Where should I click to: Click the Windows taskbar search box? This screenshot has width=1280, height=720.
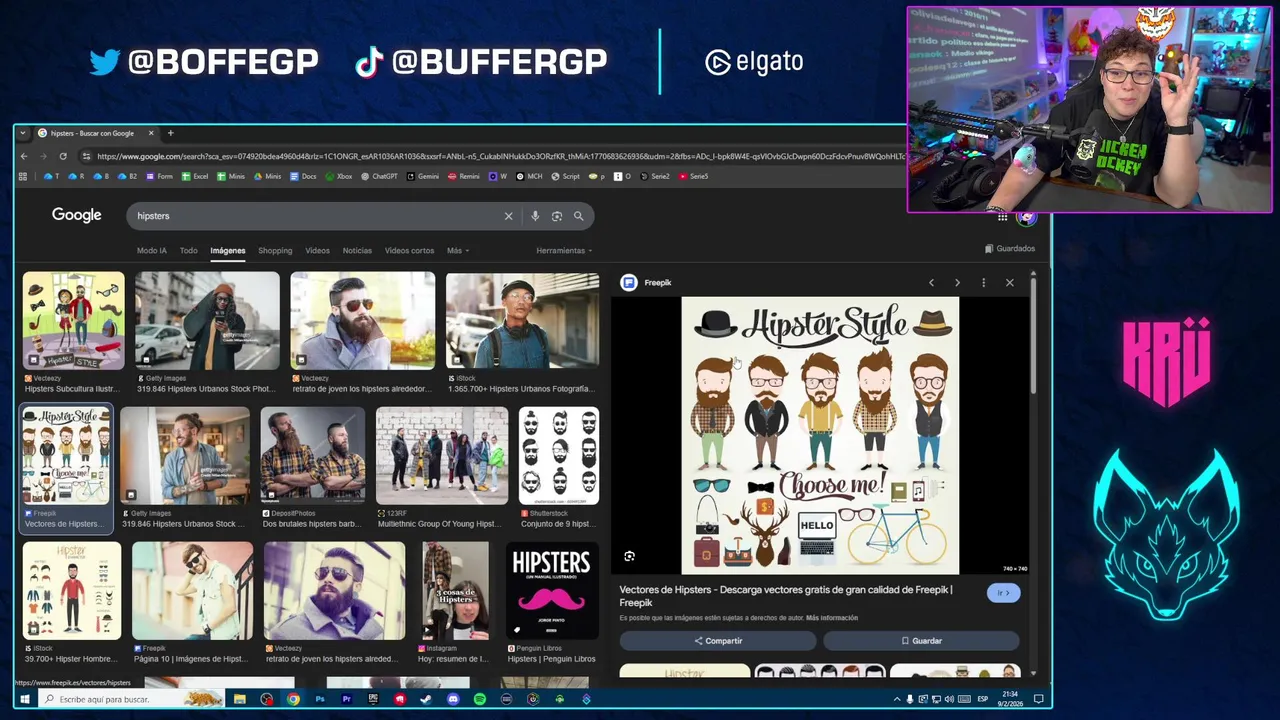click(x=130, y=699)
